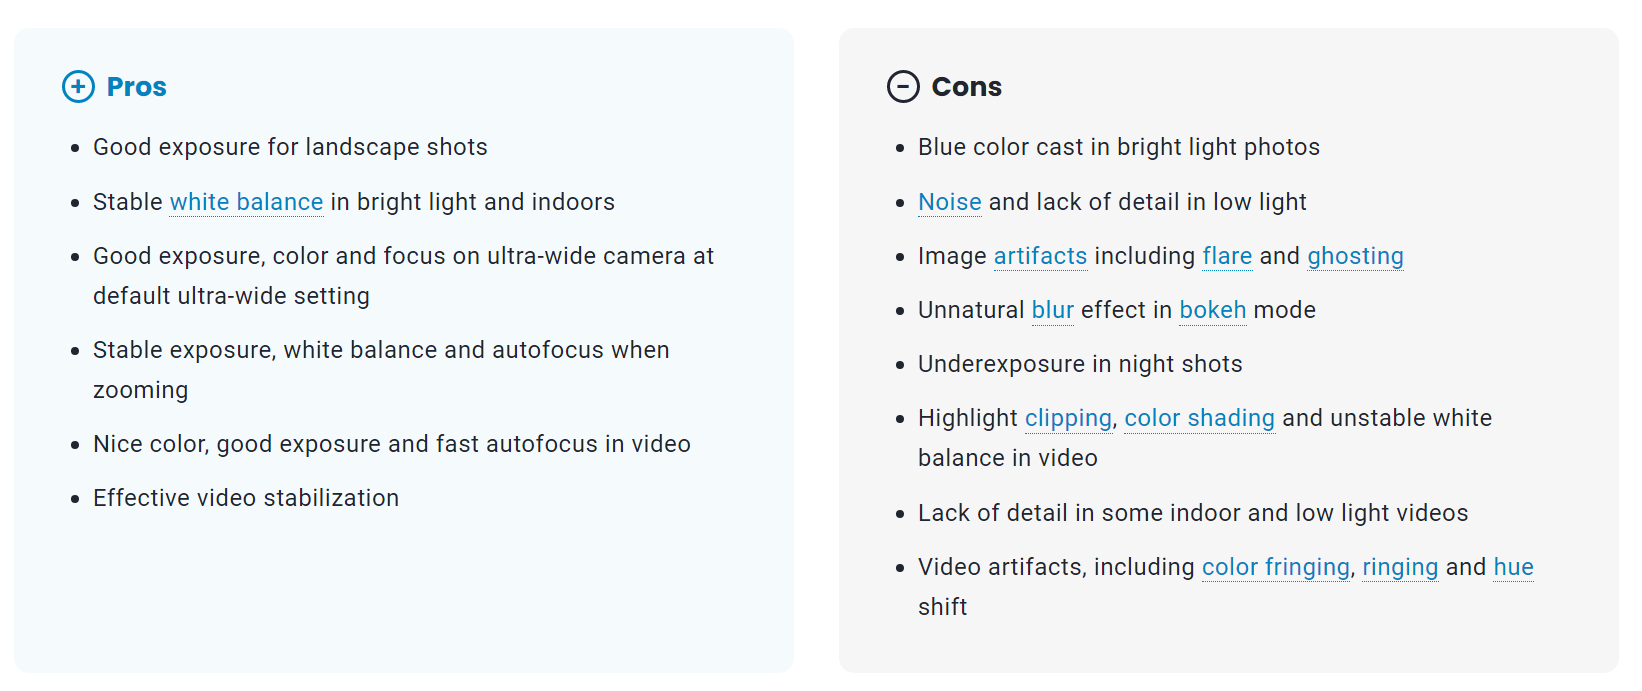Click 'Underexposure in night shots' bullet text
Viewport: 1642px width, 691px height.
pos(1080,365)
